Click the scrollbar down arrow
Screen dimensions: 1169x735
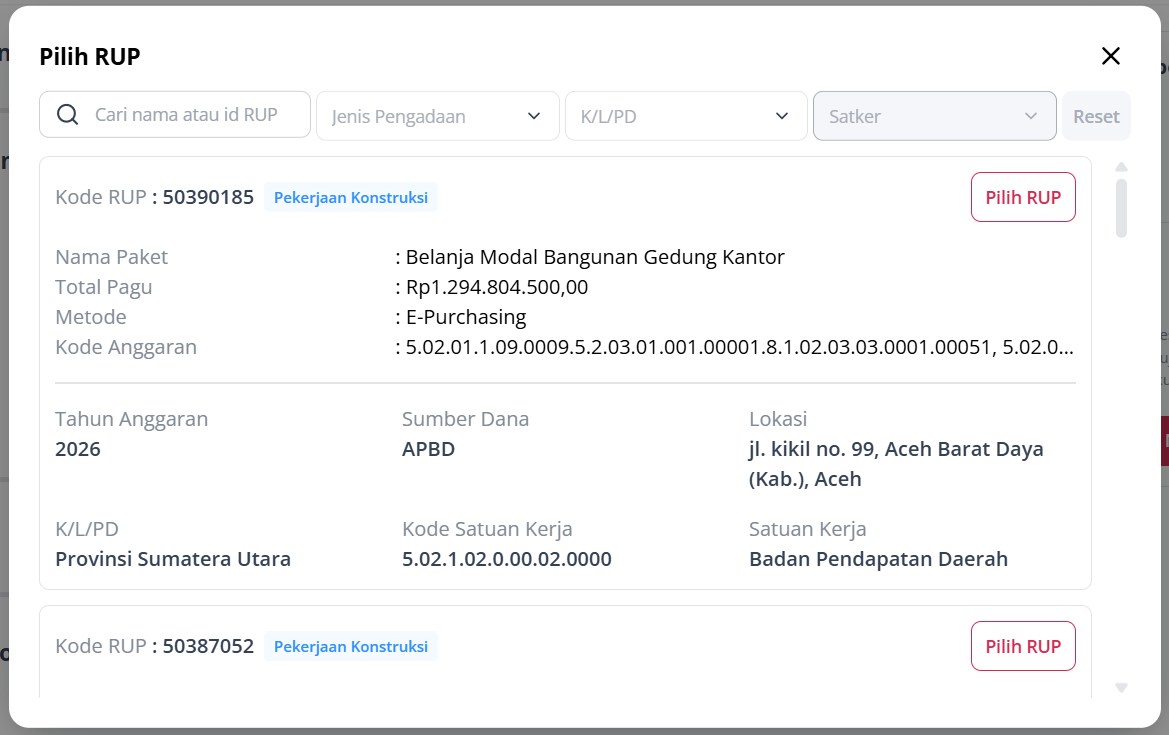[x=1121, y=688]
